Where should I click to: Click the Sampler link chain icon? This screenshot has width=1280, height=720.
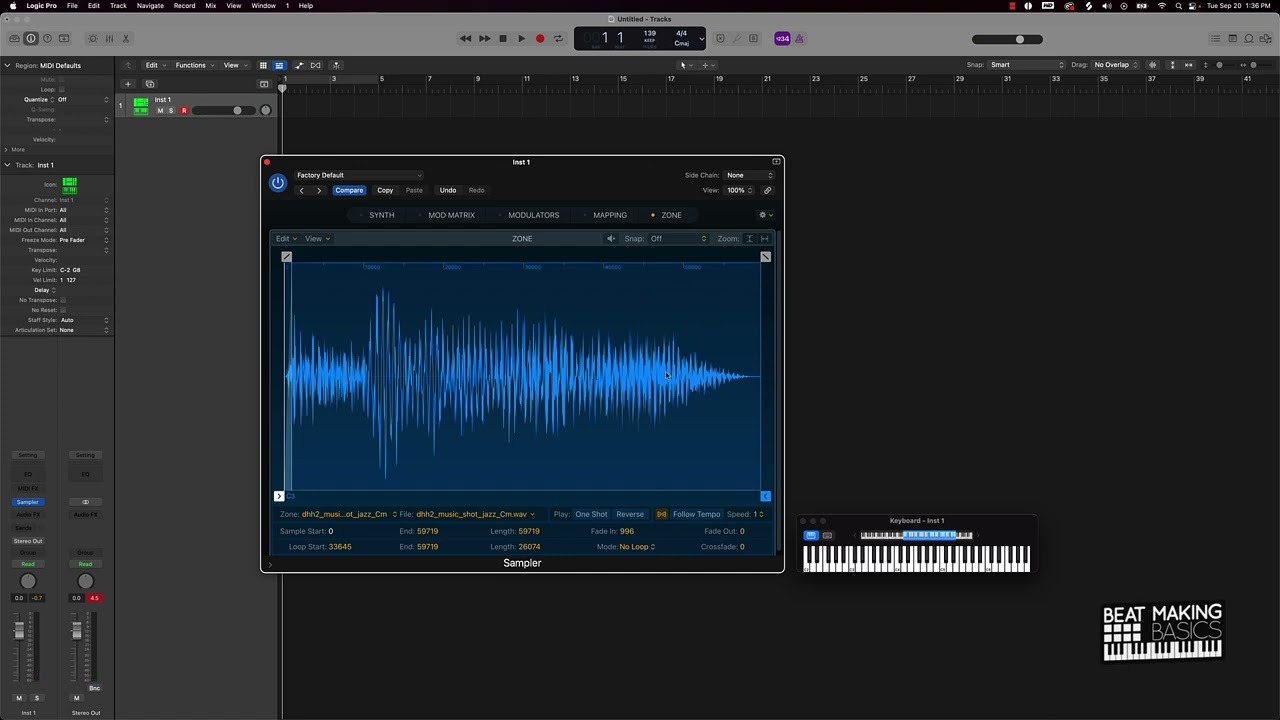pyautogui.click(x=768, y=190)
